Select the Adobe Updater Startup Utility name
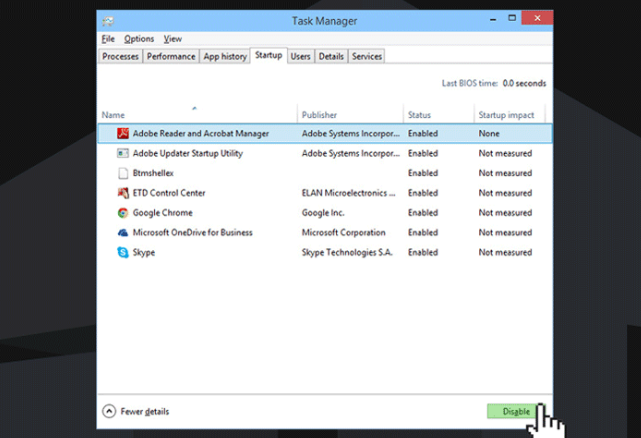This screenshot has height=438, width=641. [188, 153]
